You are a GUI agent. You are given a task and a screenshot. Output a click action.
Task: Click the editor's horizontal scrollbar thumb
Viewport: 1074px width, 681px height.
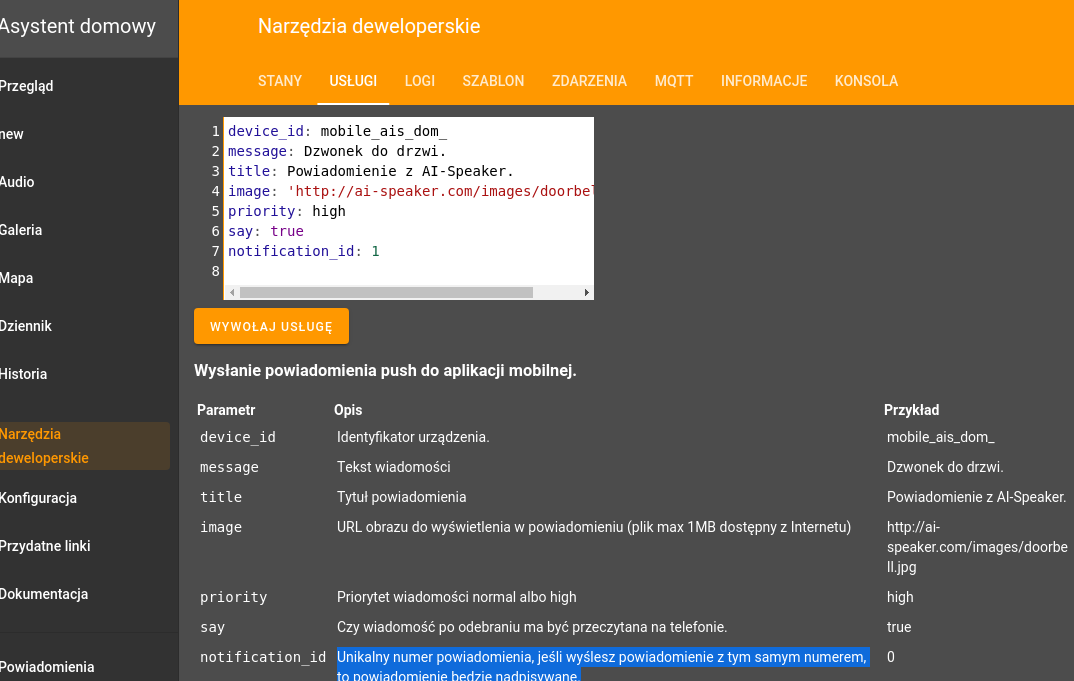click(x=386, y=293)
